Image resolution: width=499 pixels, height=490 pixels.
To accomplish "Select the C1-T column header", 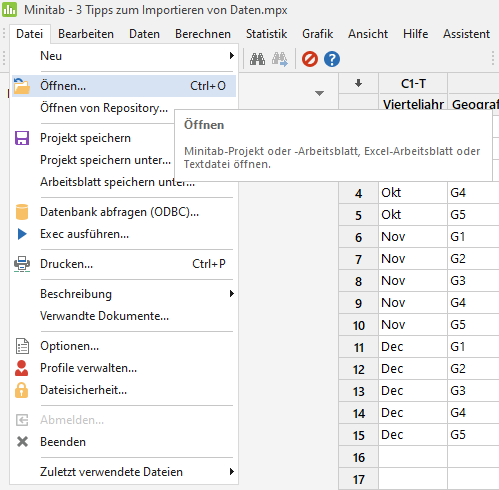I will click(x=413, y=83).
